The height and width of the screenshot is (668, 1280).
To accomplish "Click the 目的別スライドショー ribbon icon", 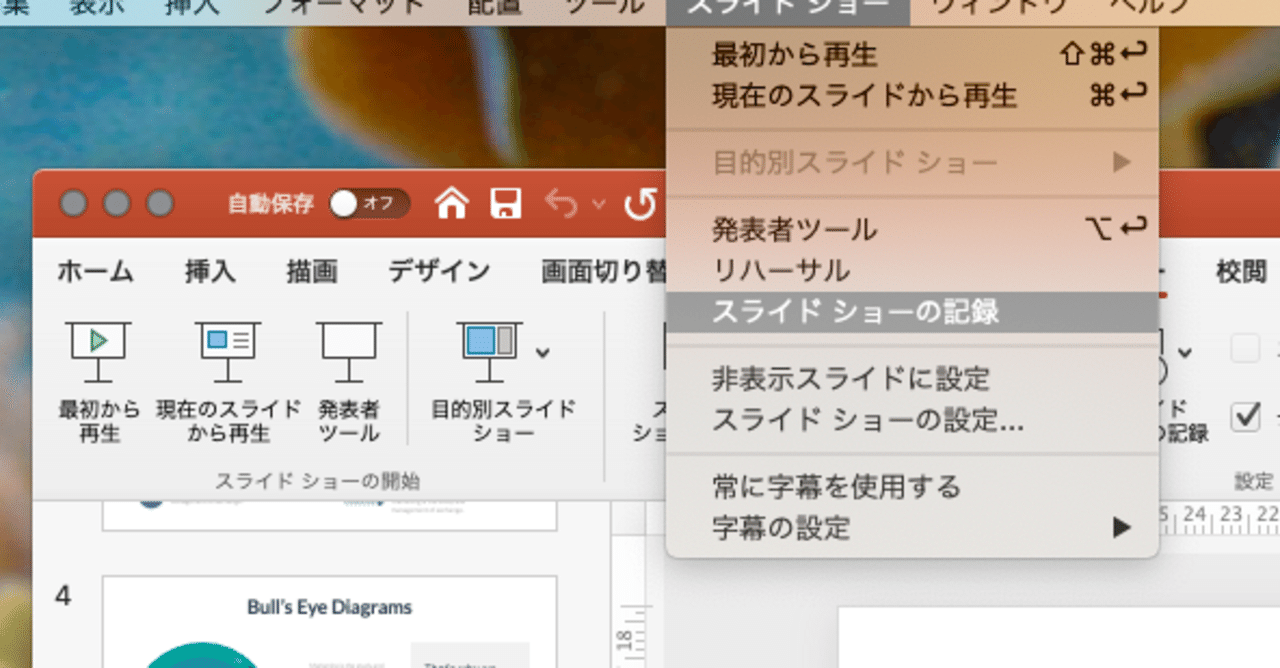I will click(x=489, y=352).
